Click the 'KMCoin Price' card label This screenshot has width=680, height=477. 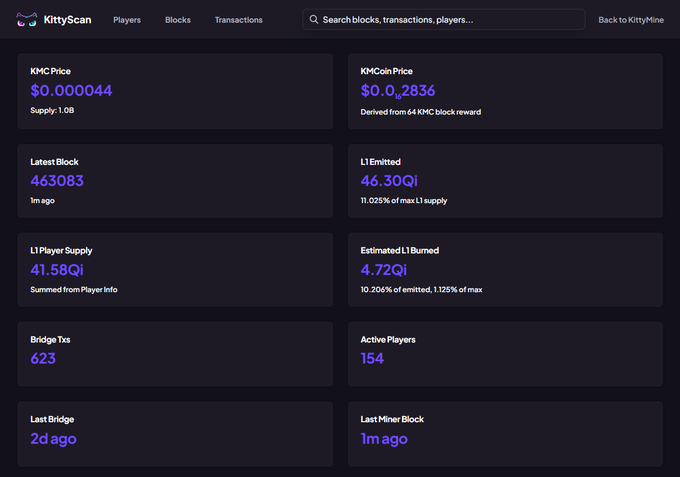point(386,71)
